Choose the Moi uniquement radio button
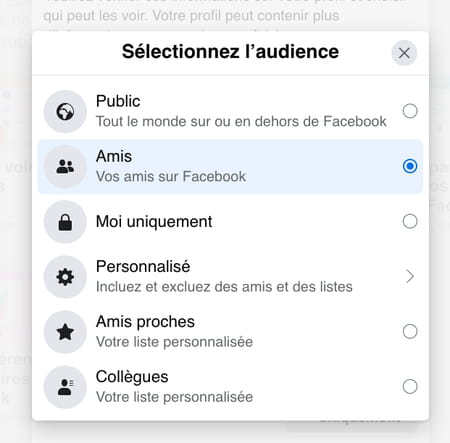450x443 pixels. click(410, 221)
